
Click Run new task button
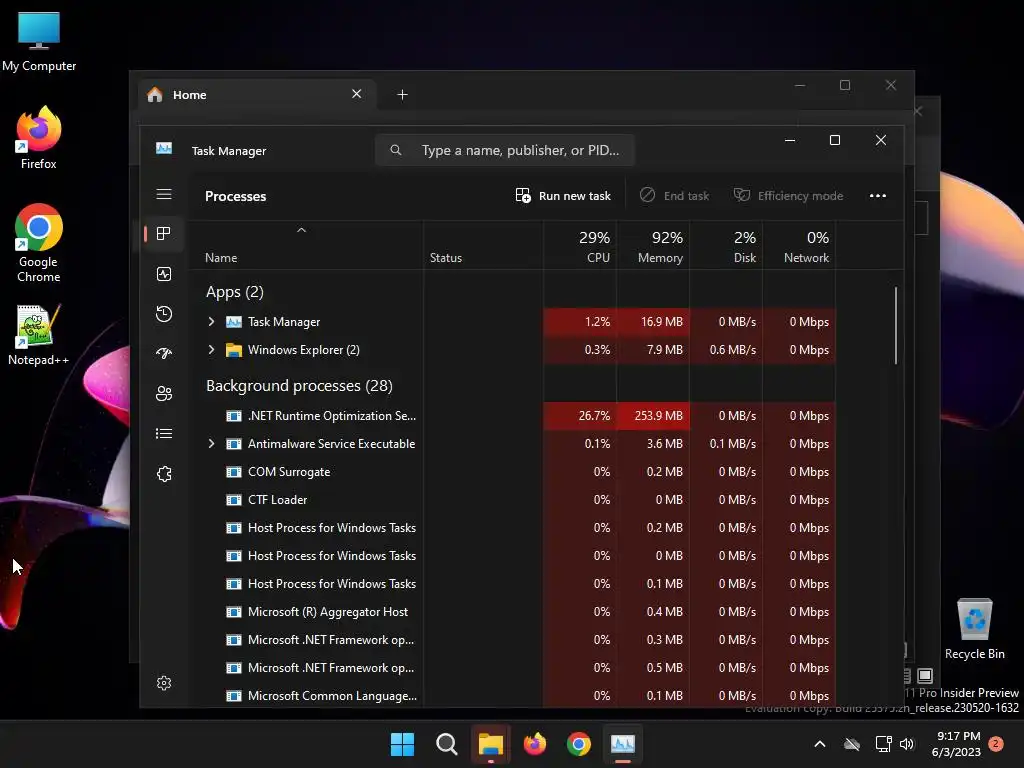tap(563, 196)
